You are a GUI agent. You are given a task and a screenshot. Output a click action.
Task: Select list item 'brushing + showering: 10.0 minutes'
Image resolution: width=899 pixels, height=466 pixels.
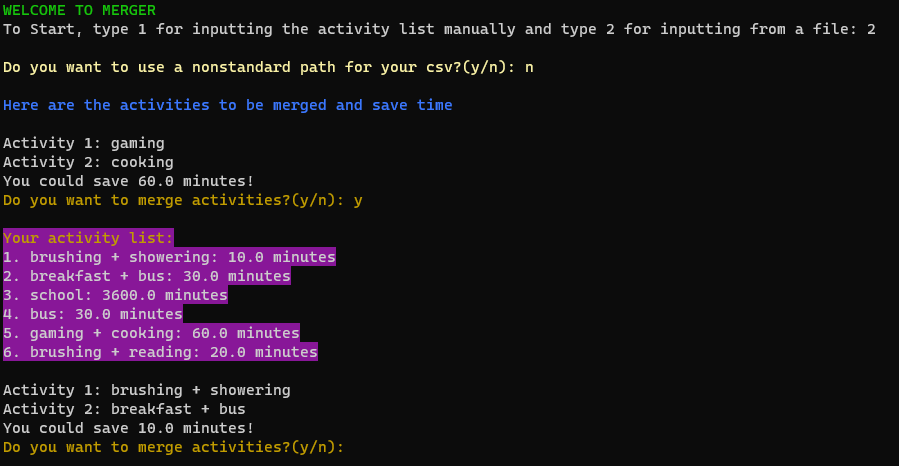click(x=169, y=257)
